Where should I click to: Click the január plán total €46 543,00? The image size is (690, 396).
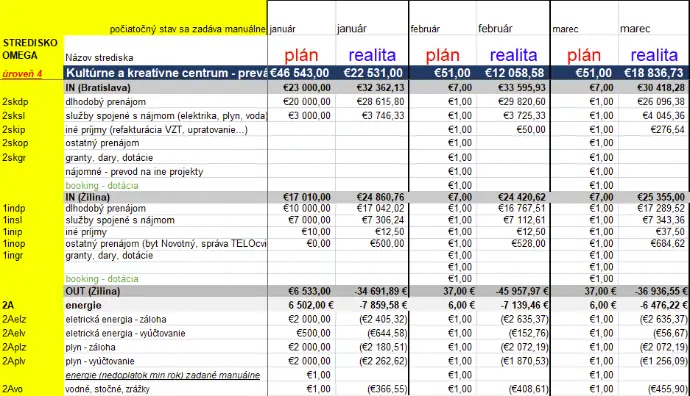pos(300,73)
